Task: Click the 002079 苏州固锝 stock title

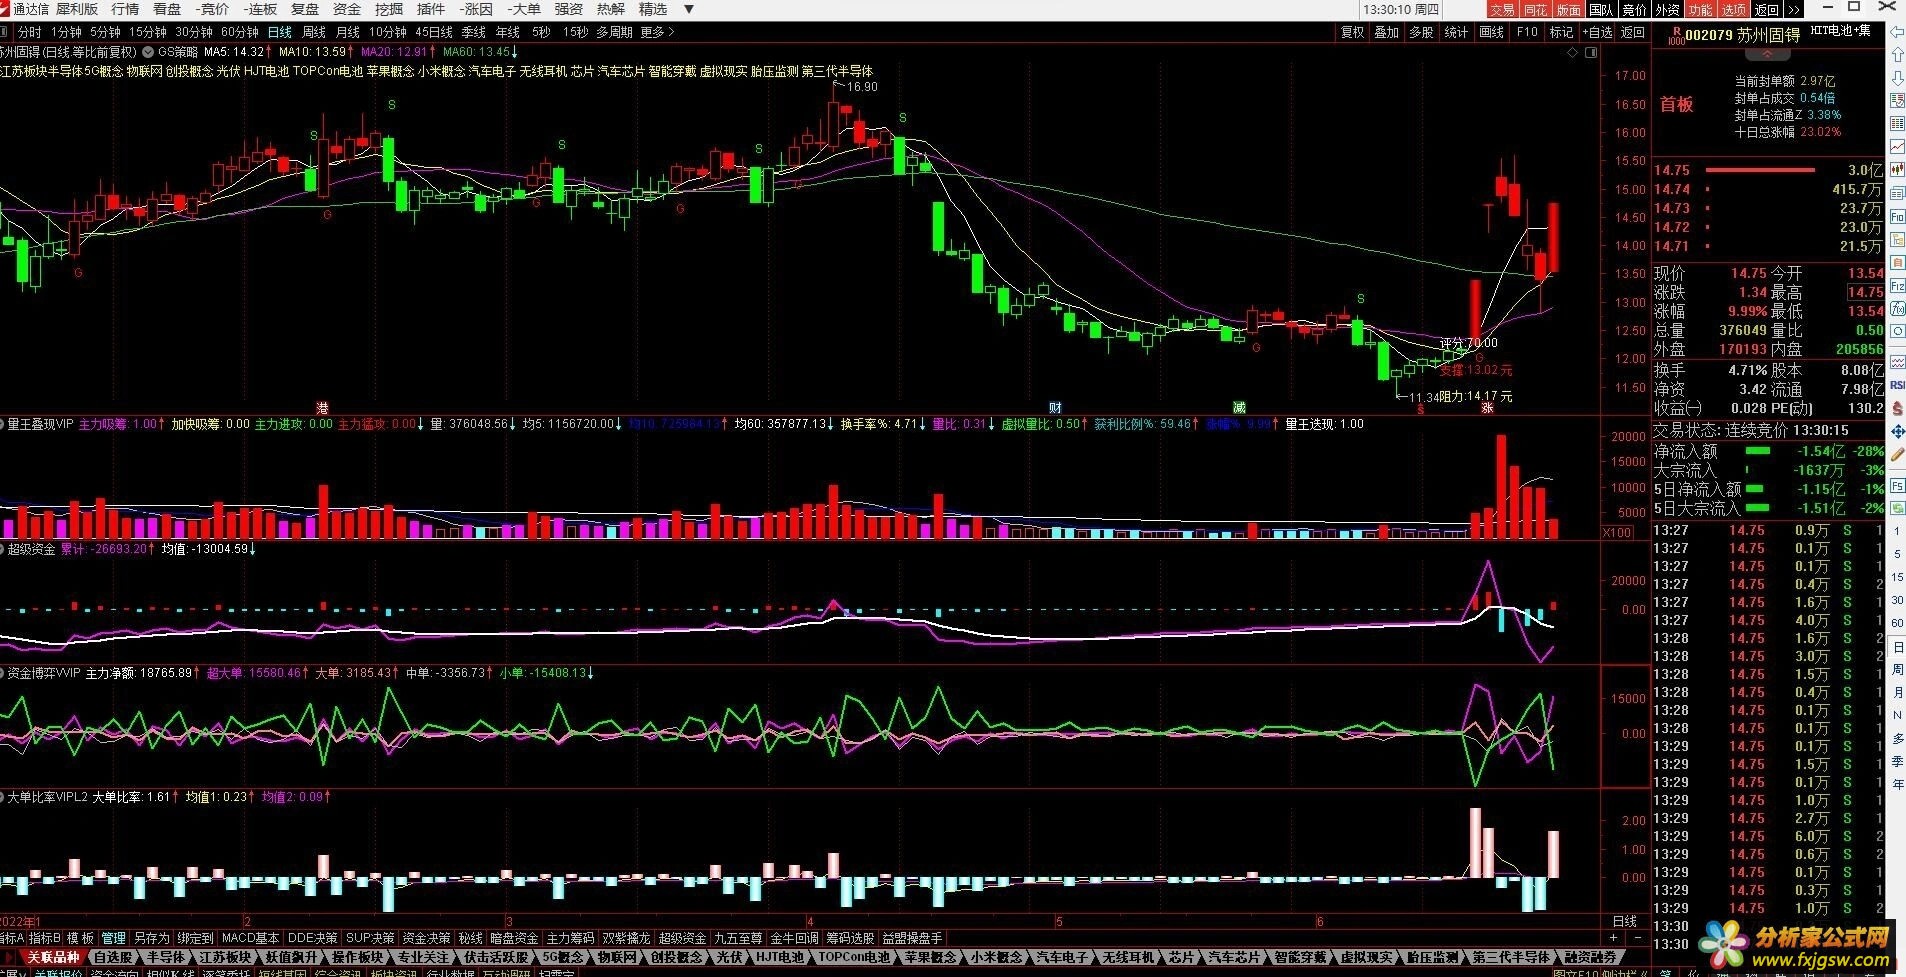Action: click(1742, 35)
